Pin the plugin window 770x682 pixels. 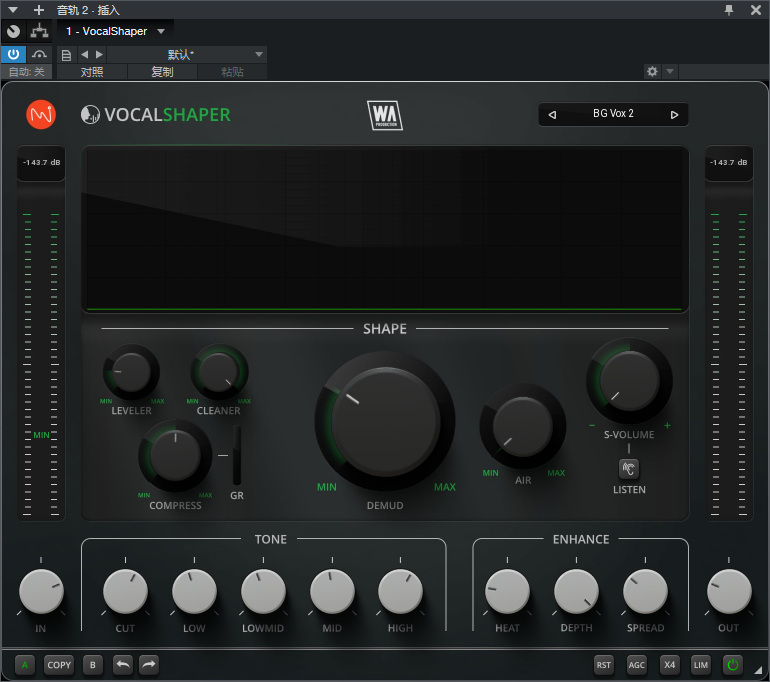(x=729, y=10)
